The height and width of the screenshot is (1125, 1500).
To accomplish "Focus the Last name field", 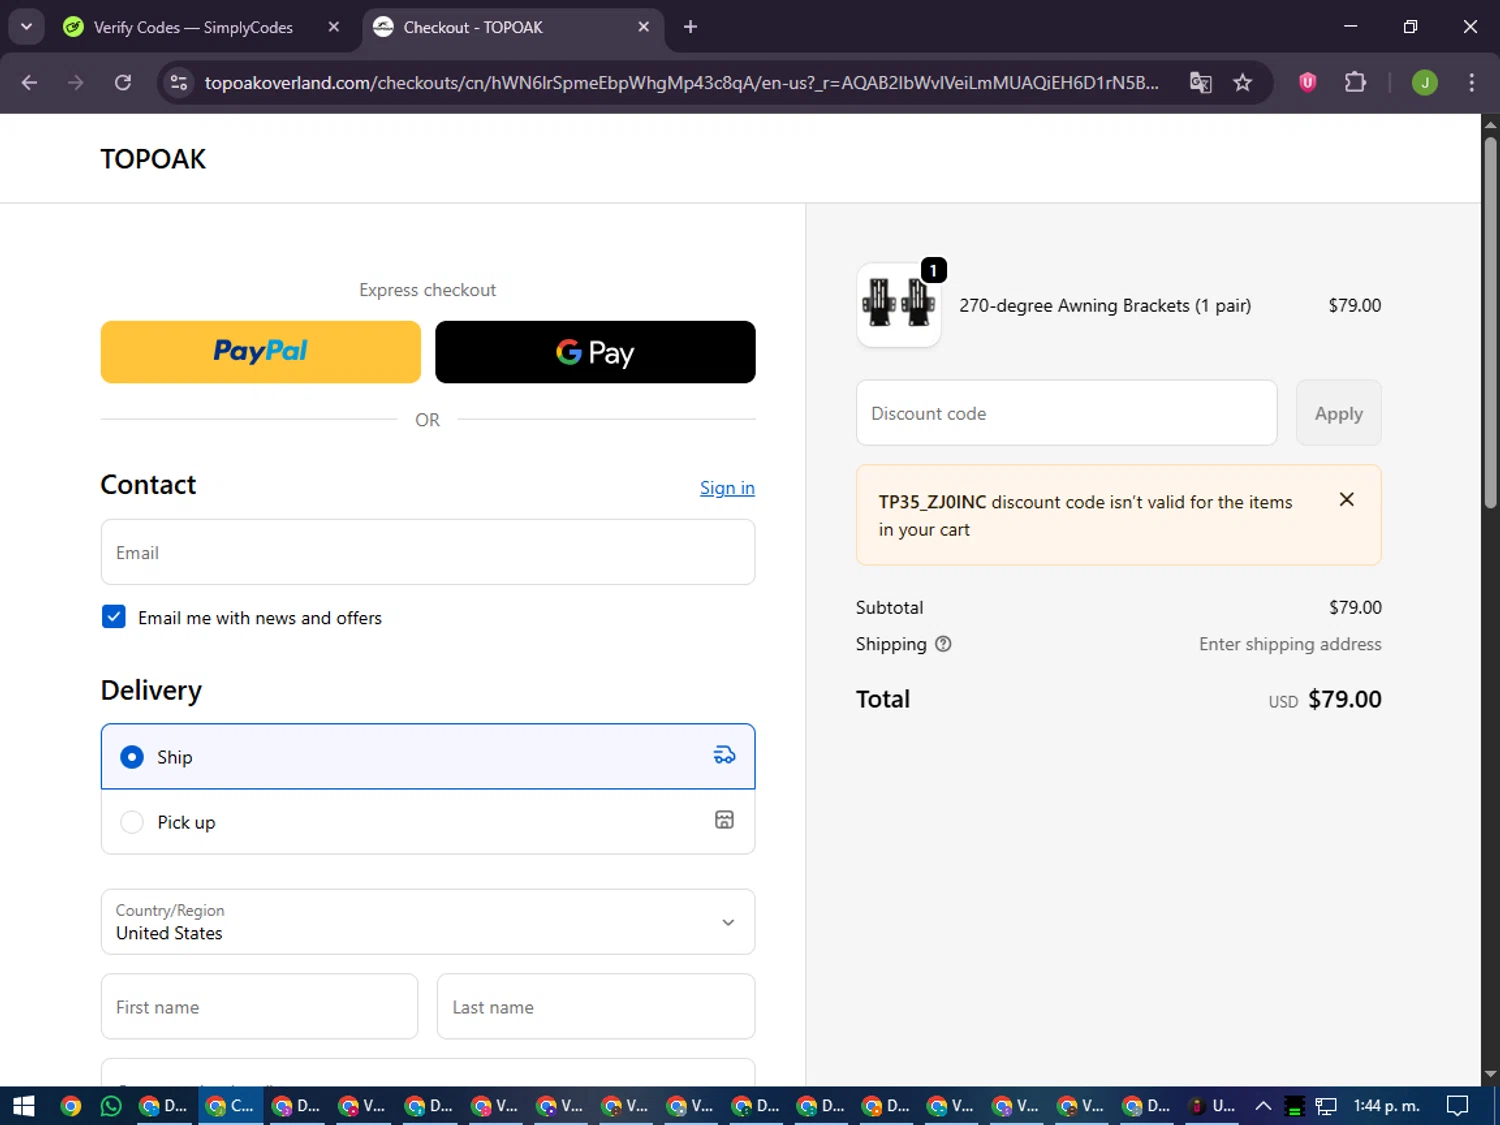I will point(596,1007).
